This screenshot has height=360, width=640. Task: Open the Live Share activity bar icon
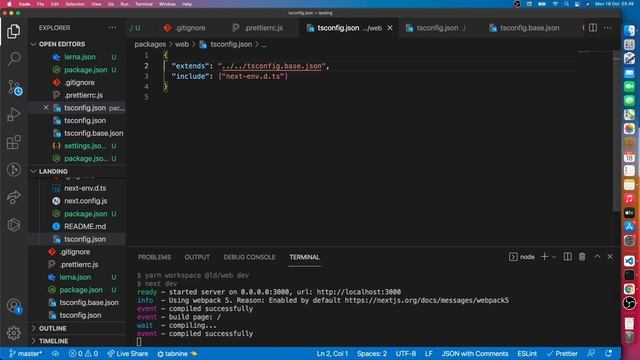[13, 197]
